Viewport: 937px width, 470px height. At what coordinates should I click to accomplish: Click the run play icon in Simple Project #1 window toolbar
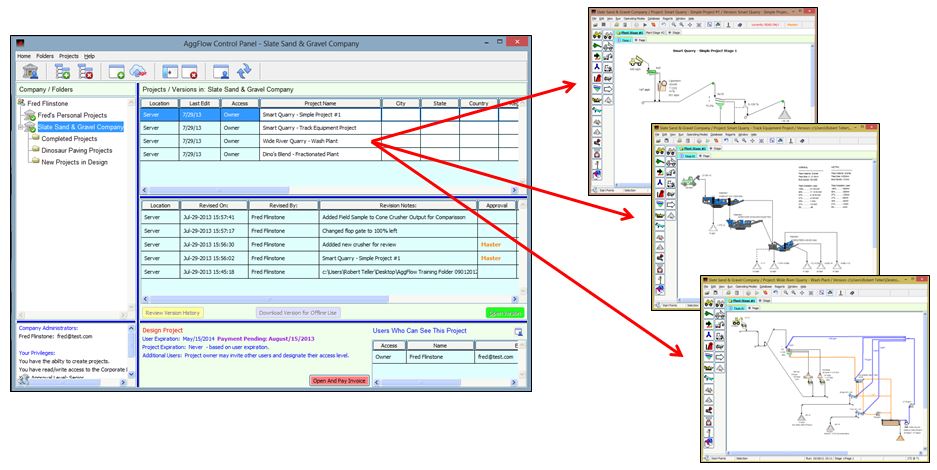[645, 25]
